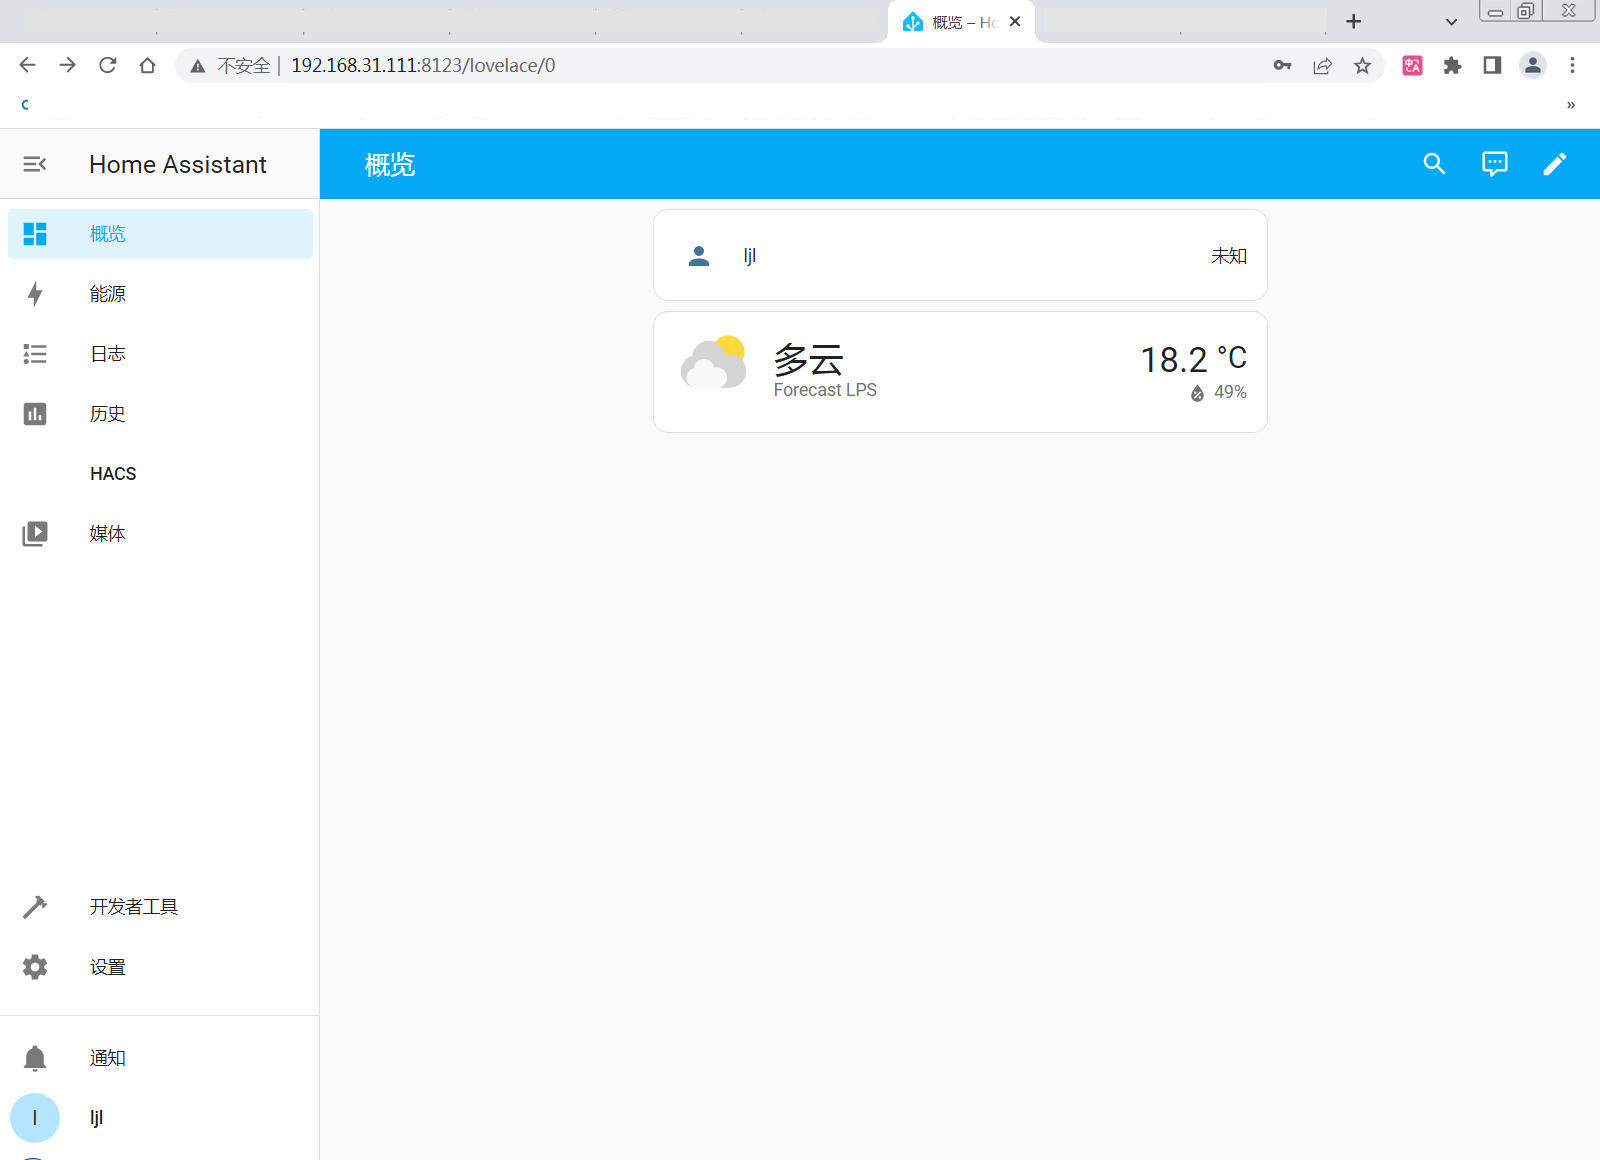Open 开发者工具 sidebar entry
The width and height of the screenshot is (1600, 1160).
(x=160, y=907)
